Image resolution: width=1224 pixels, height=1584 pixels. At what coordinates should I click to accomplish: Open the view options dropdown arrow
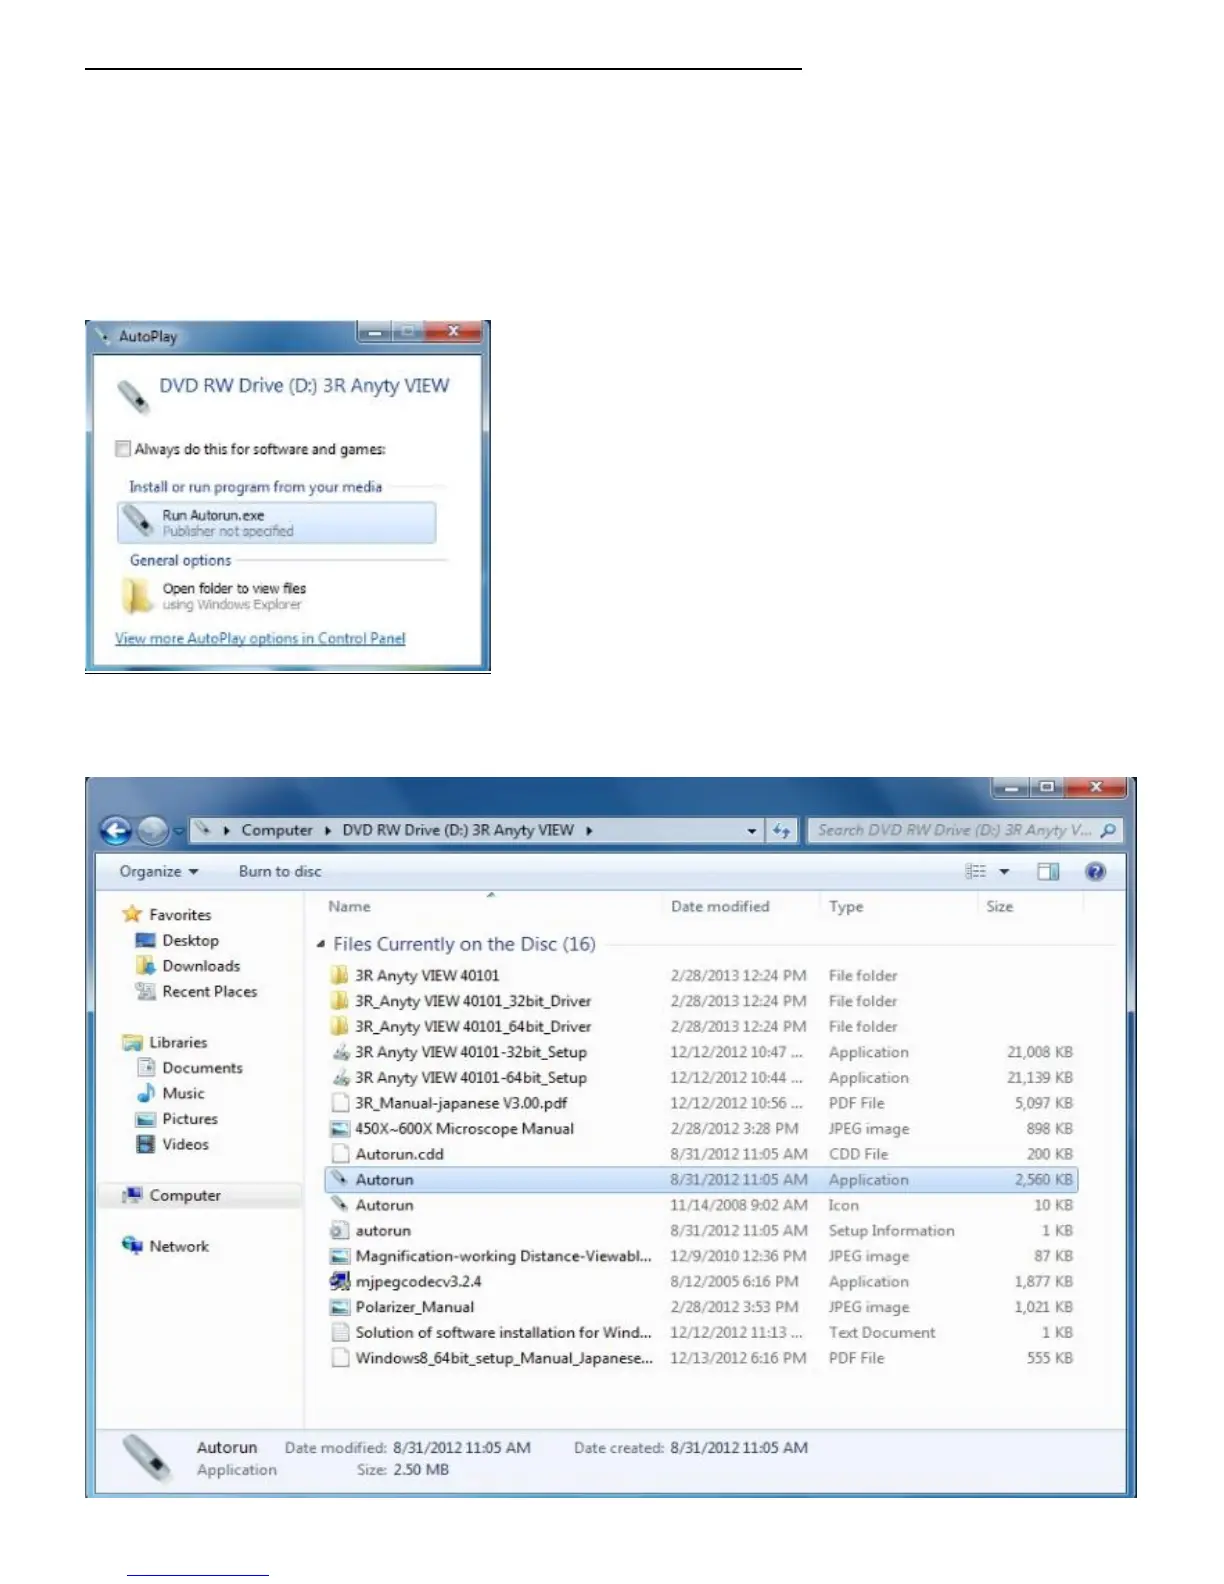click(1004, 872)
